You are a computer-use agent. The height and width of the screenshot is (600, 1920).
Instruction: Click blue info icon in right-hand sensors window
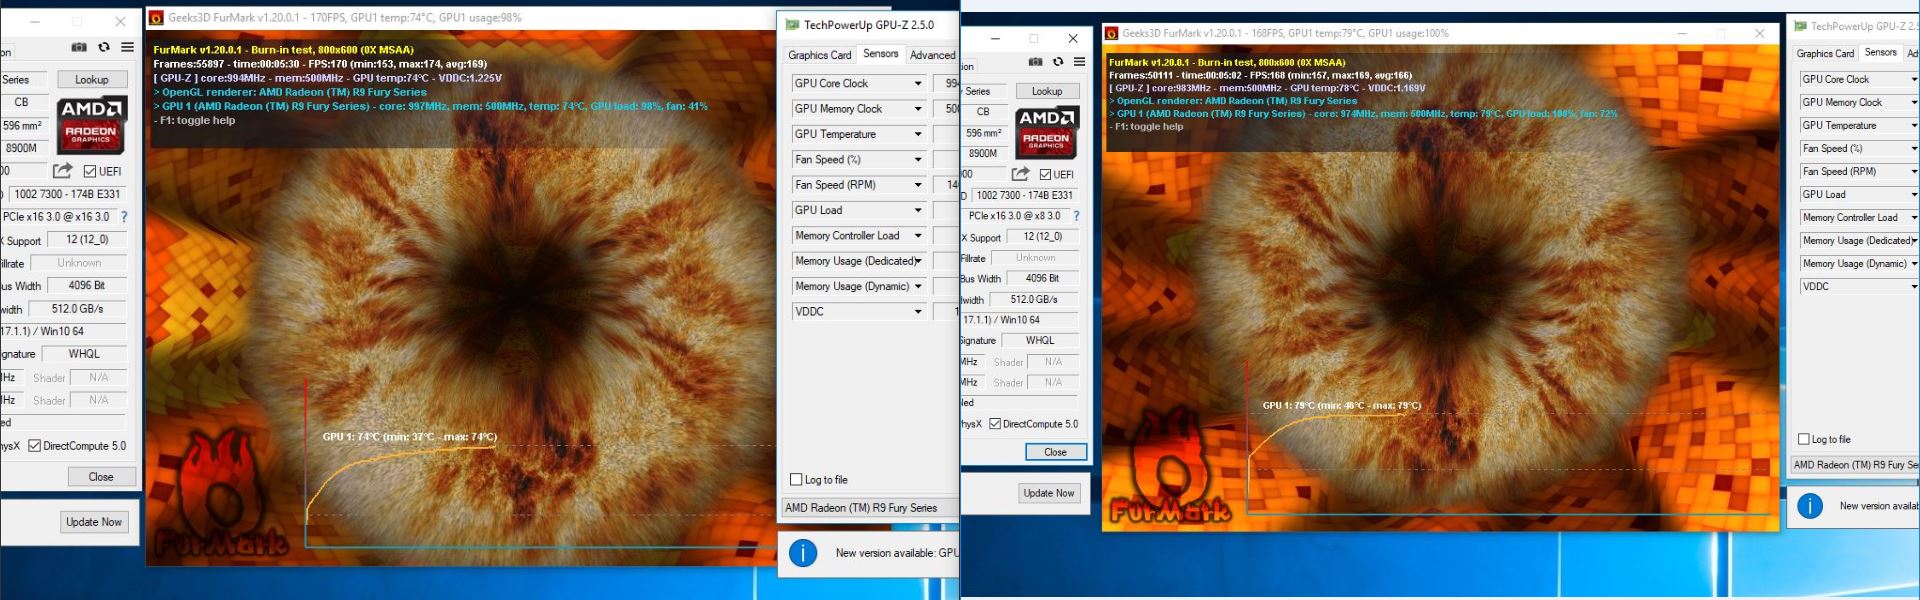pos(1810,506)
